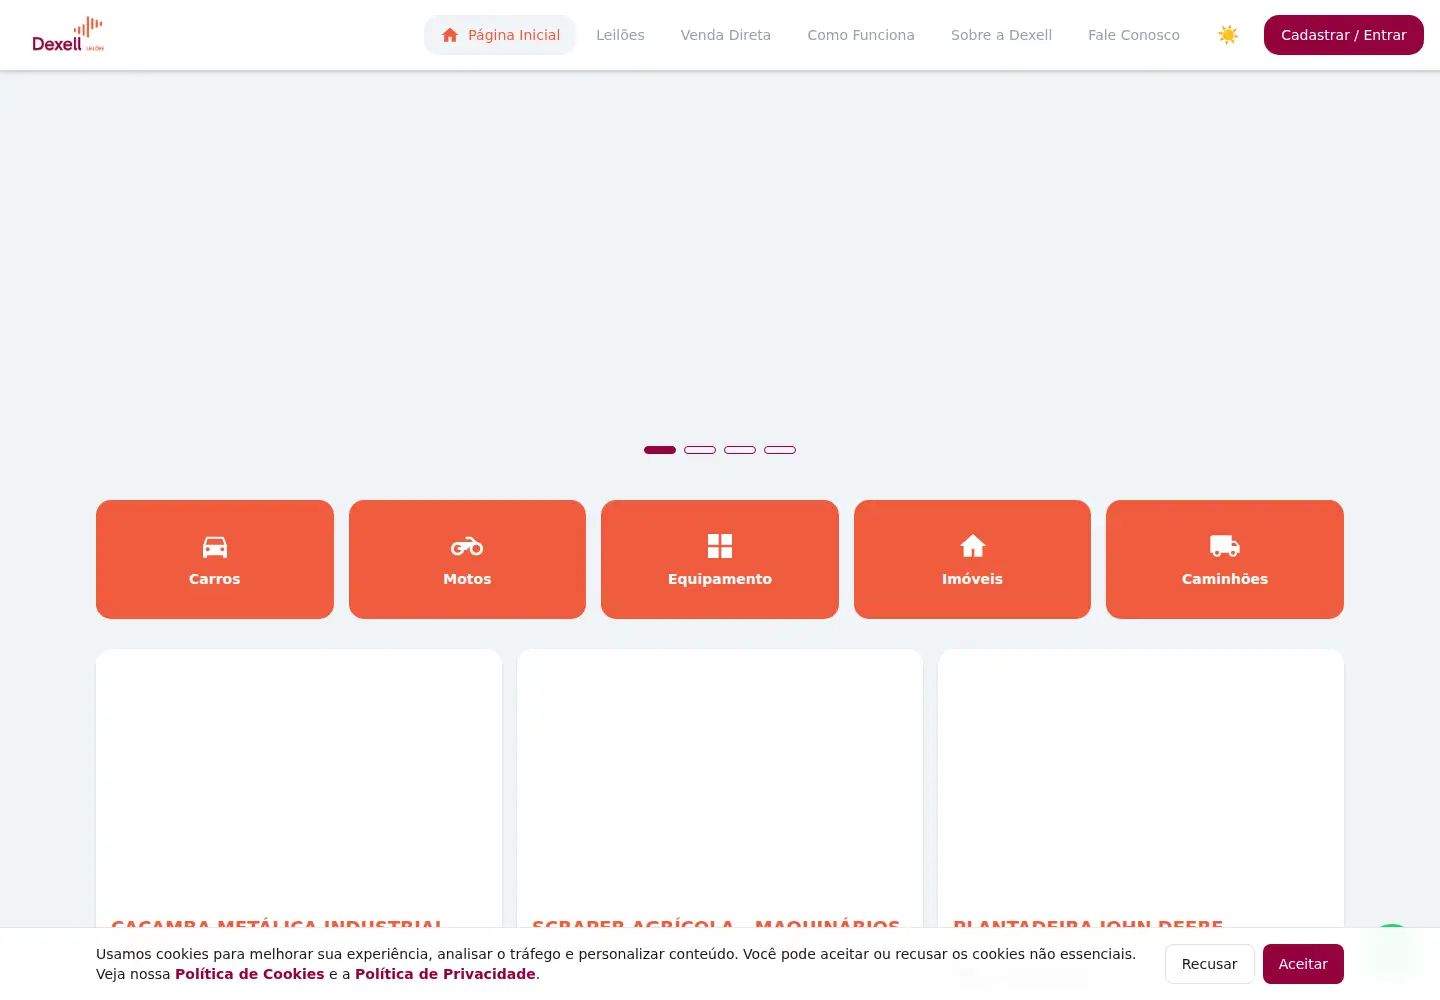1440x1000 pixels.
Task: Open the Venda Direta page
Action: (726, 35)
